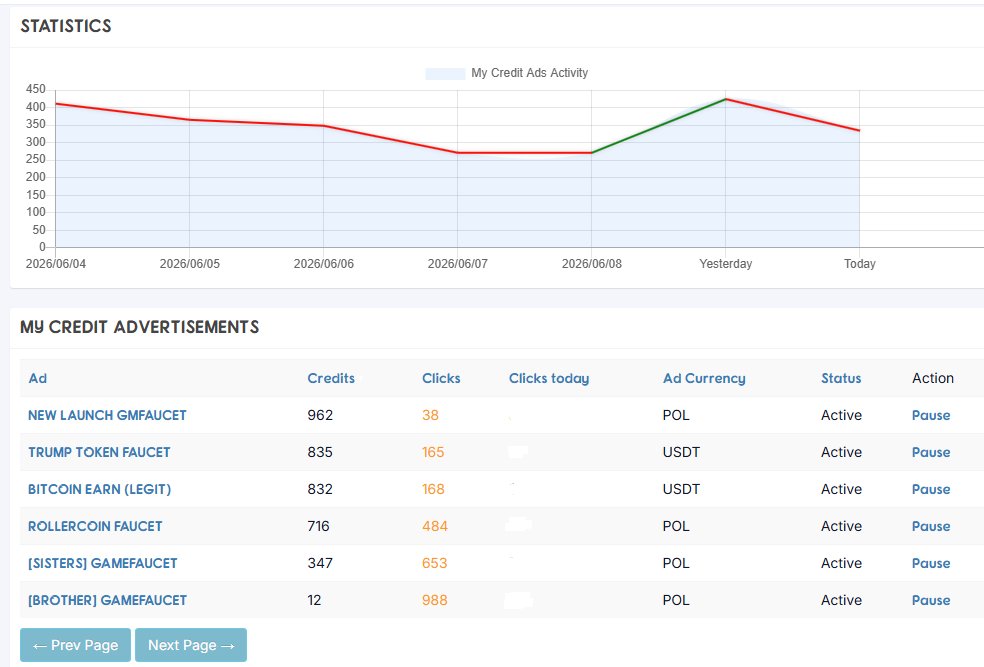984x667 pixels.
Task: Go to the Prev Page
Action: pos(75,645)
